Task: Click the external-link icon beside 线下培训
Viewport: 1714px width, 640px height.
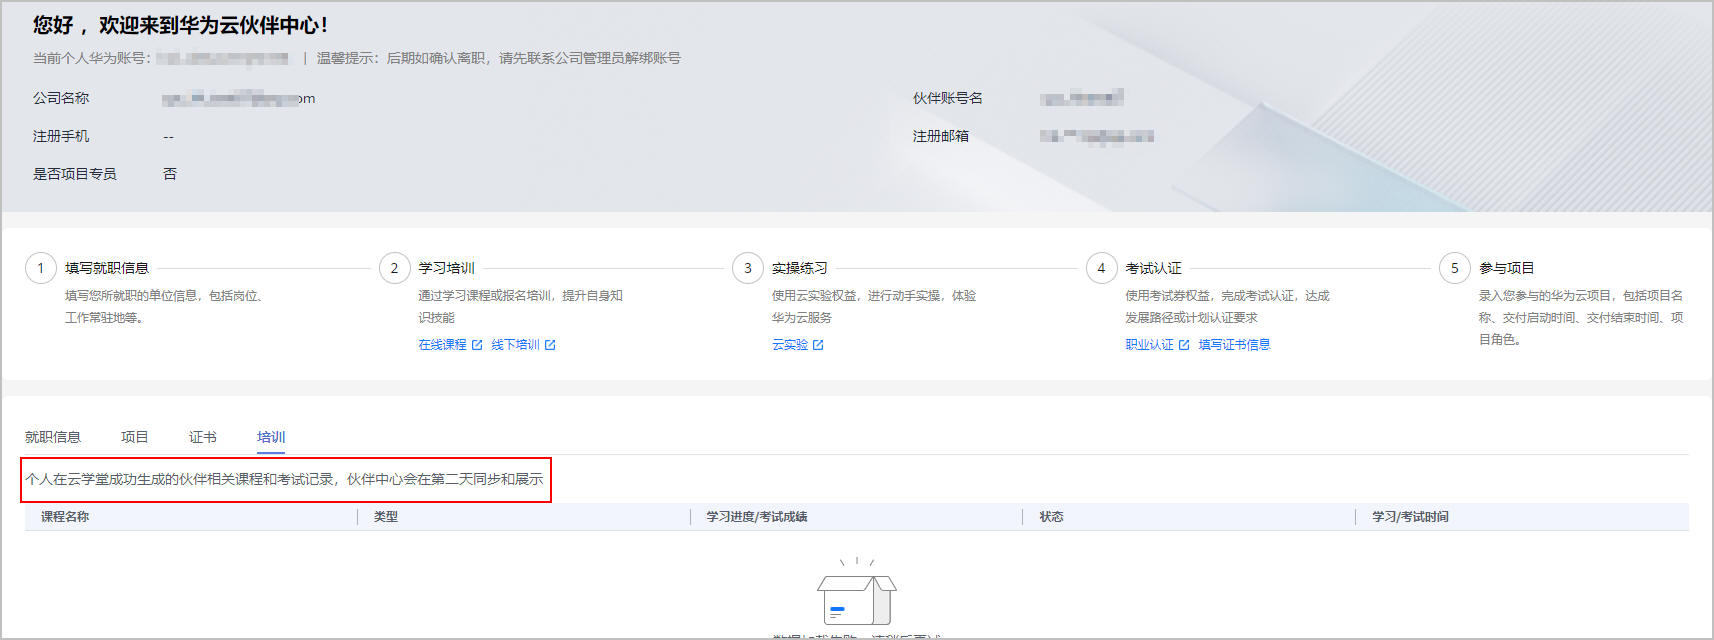Action: 550,345
